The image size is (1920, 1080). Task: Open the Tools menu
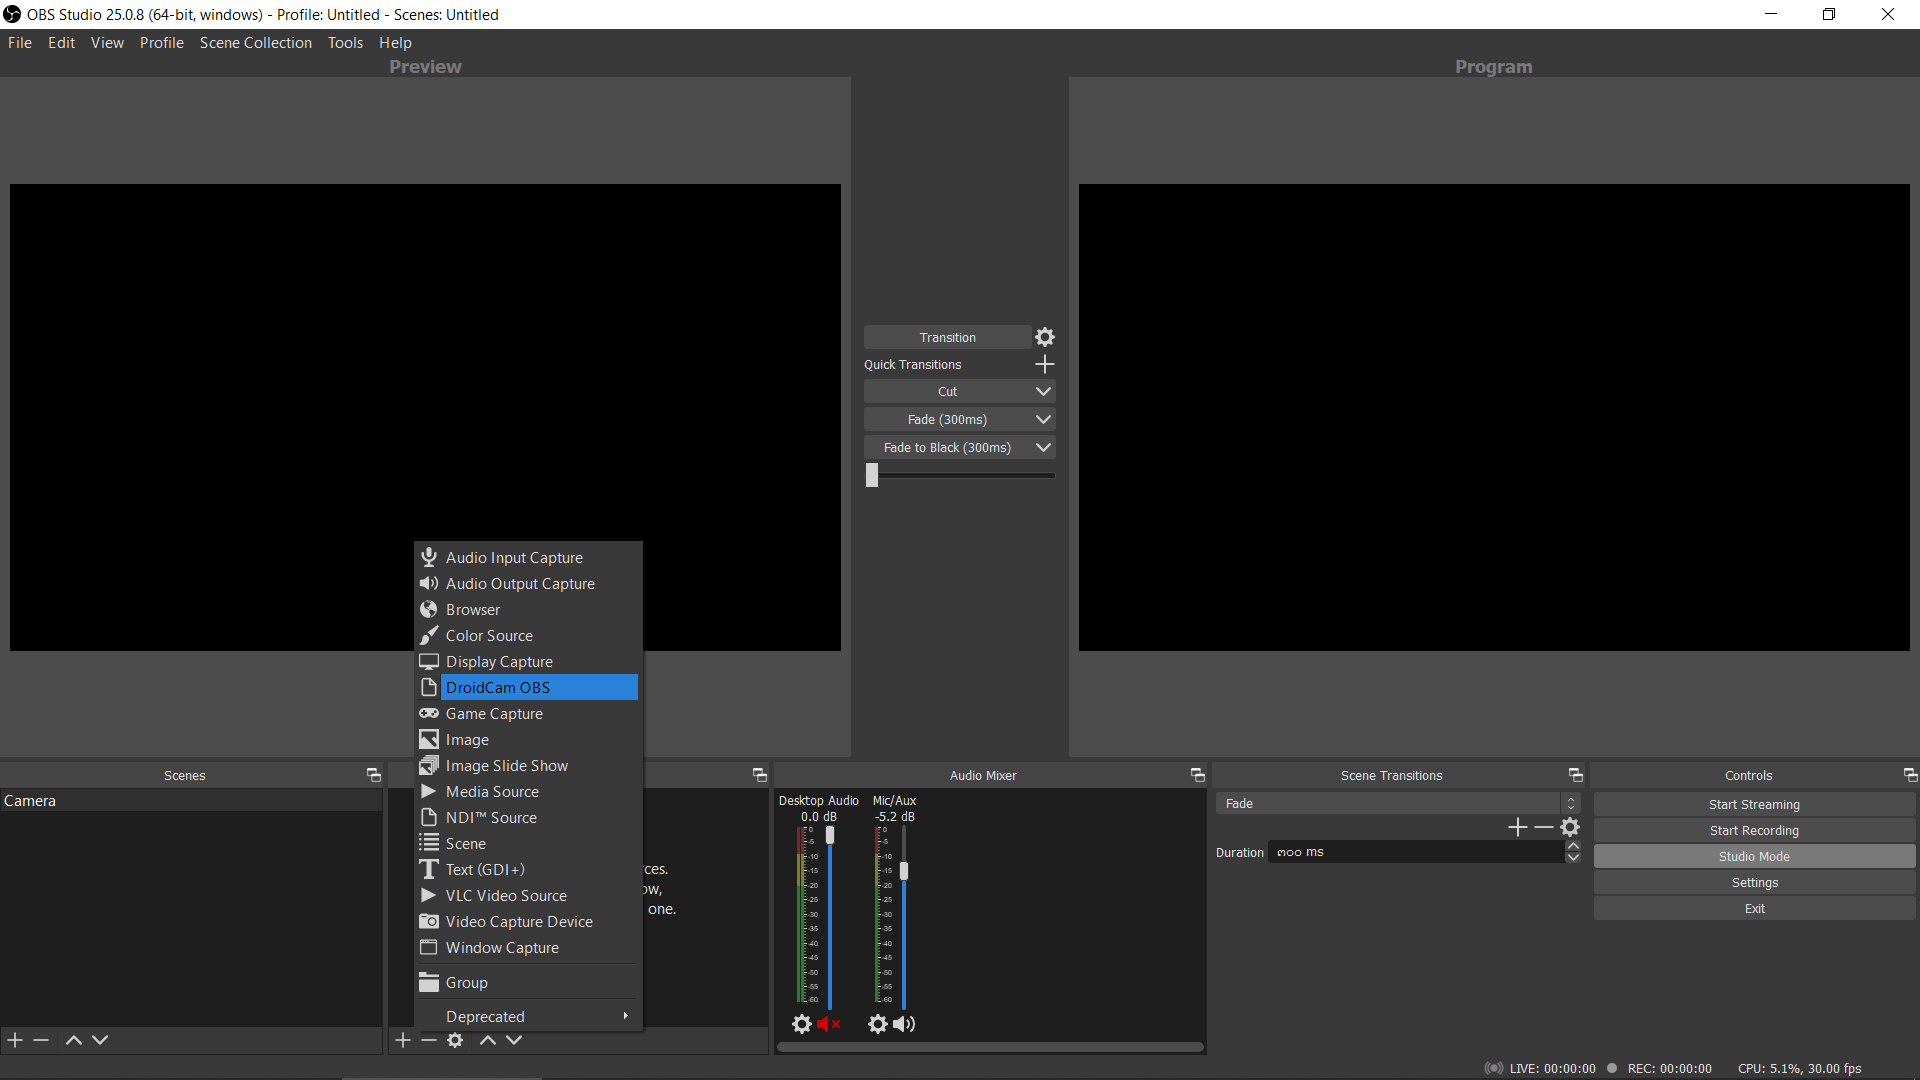pyautogui.click(x=344, y=42)
